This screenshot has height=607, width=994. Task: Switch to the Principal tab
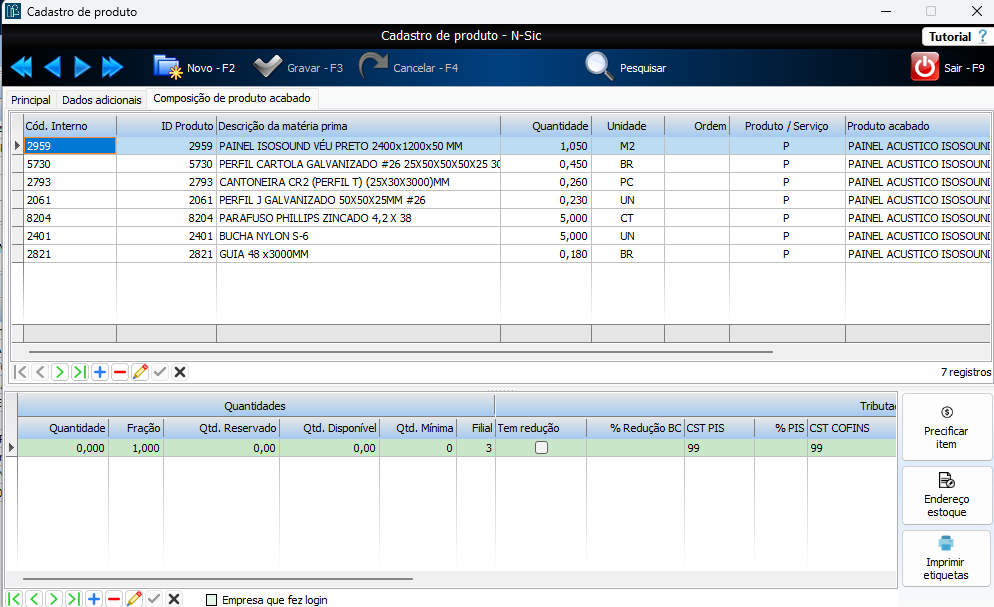pos(30,100)
